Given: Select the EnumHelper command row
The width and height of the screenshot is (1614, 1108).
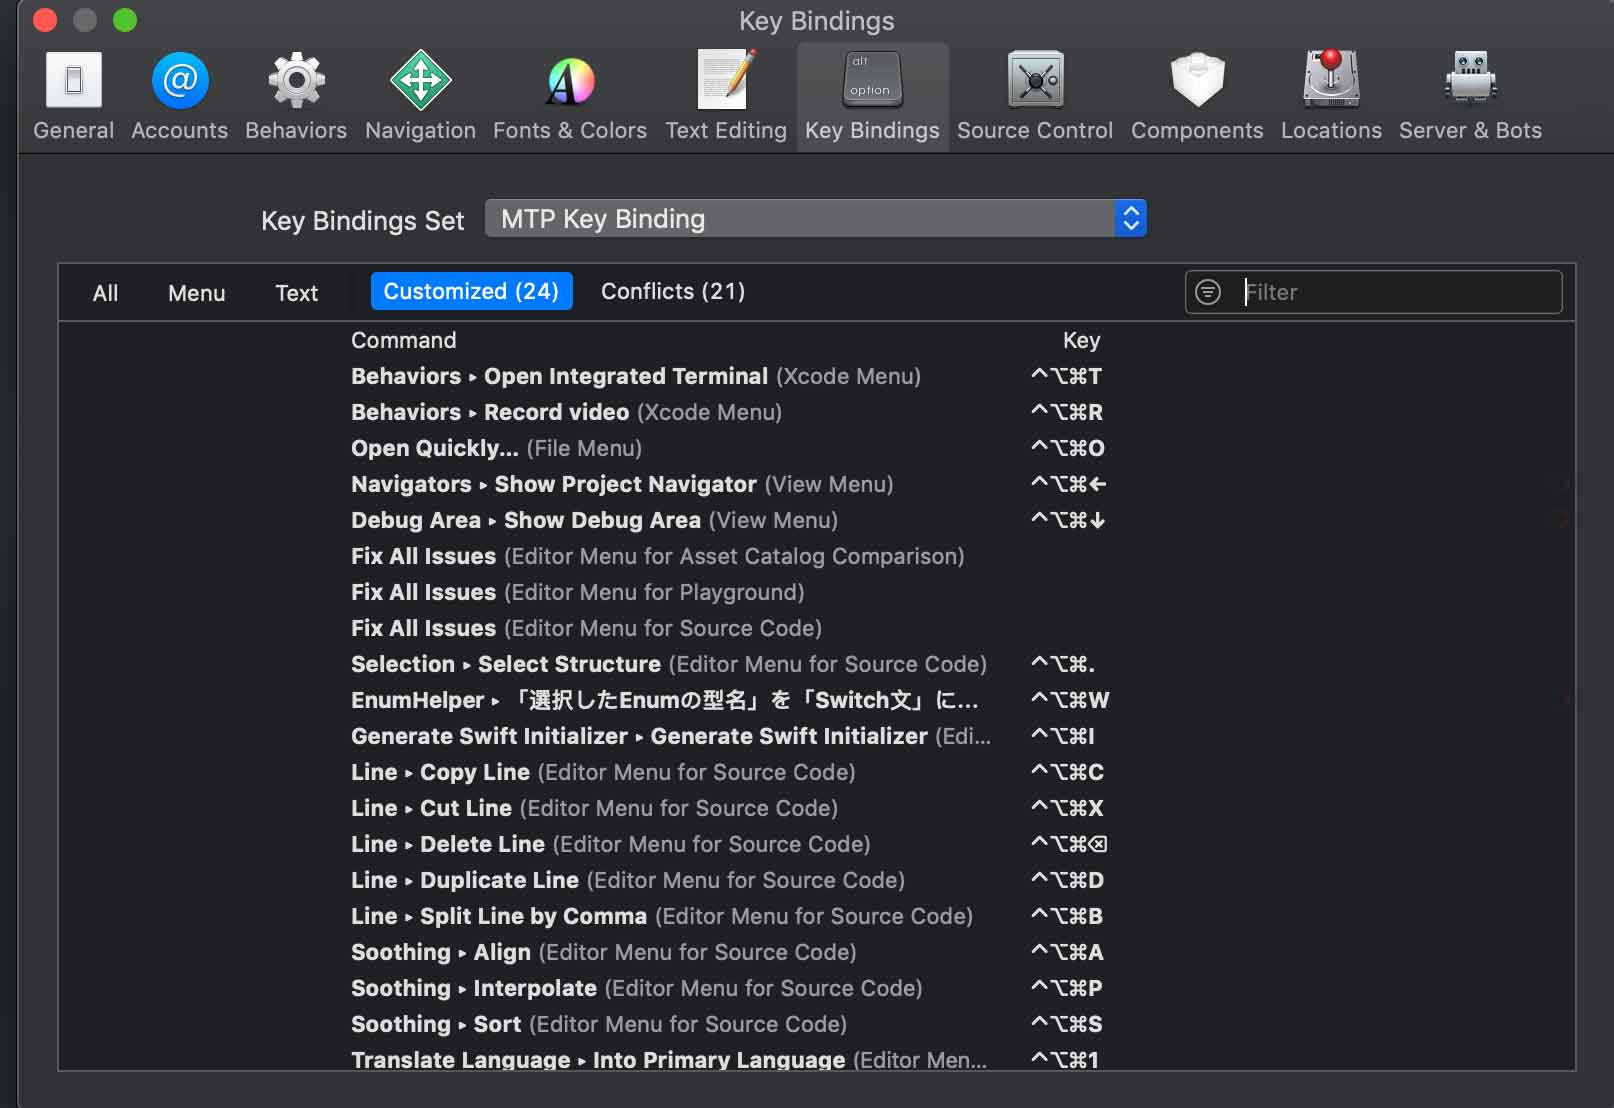Looking at the screenshot, I should [816, 700].
